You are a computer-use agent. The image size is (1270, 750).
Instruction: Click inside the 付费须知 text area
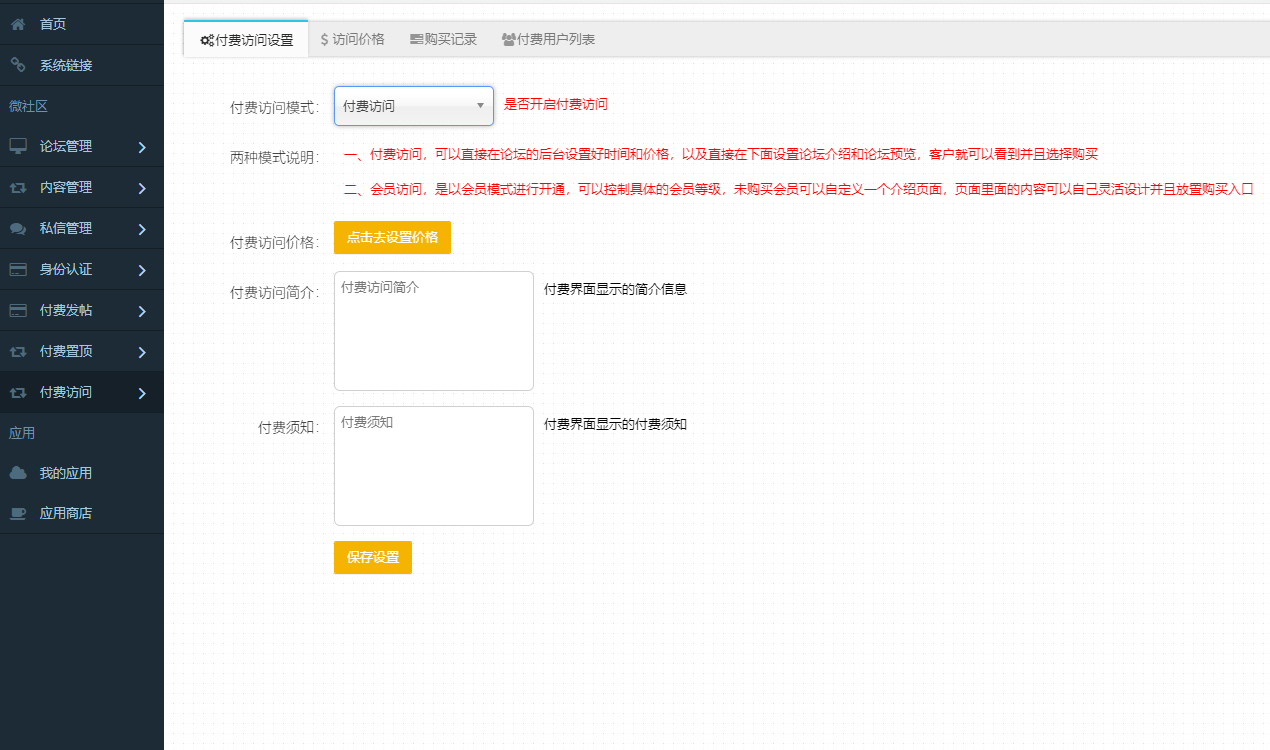pyautogui.click(x=433, y=466)
